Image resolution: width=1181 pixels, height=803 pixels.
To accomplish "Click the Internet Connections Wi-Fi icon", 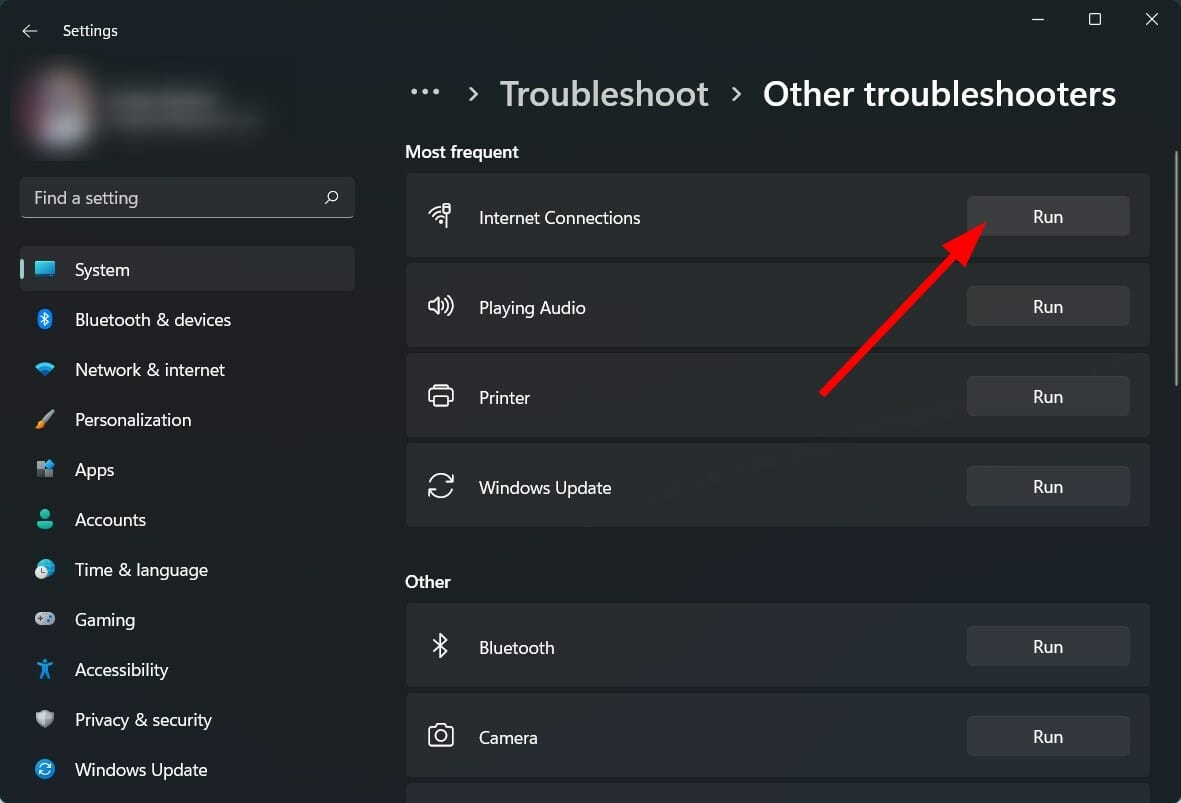I will [x=441, y=216].
